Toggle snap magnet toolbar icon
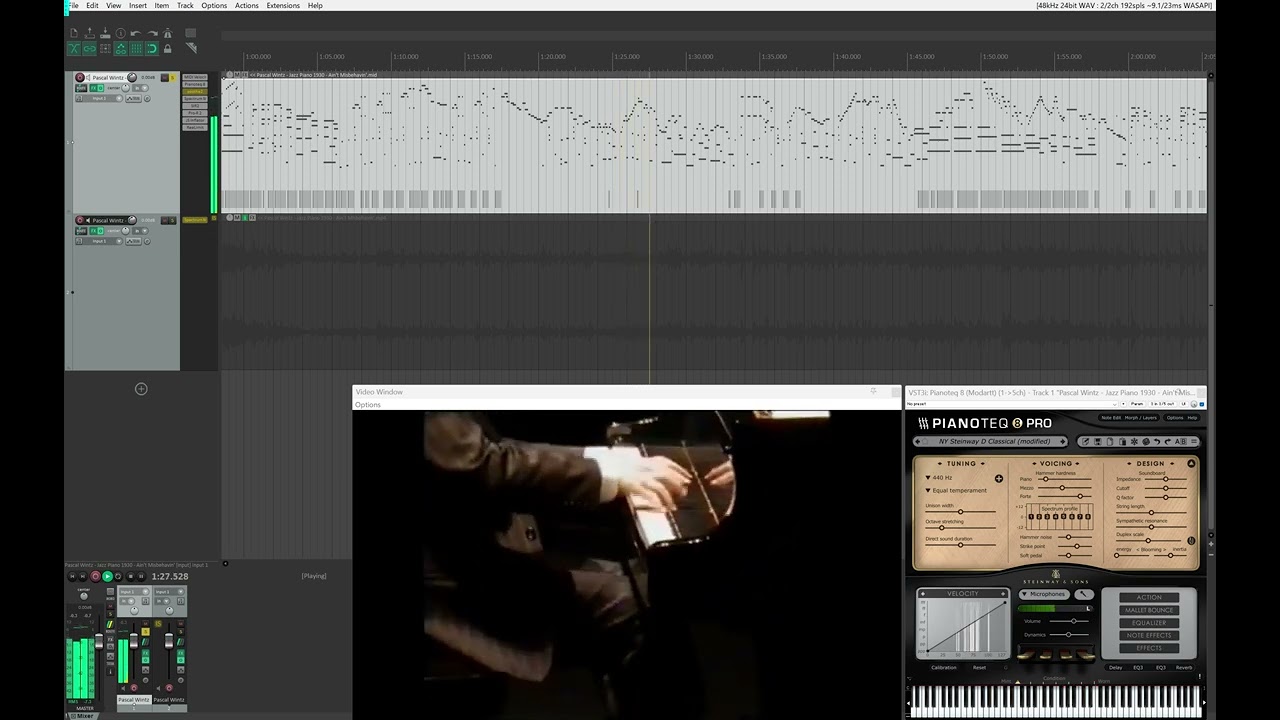Viewport: 1280px width, 720px height. click(x=152, y=49)
